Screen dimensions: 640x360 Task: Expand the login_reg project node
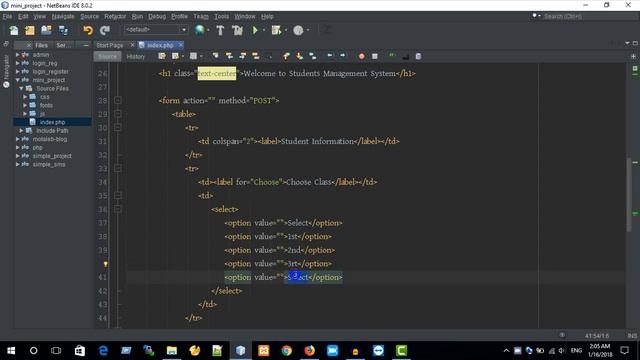[x=18, y=63]
